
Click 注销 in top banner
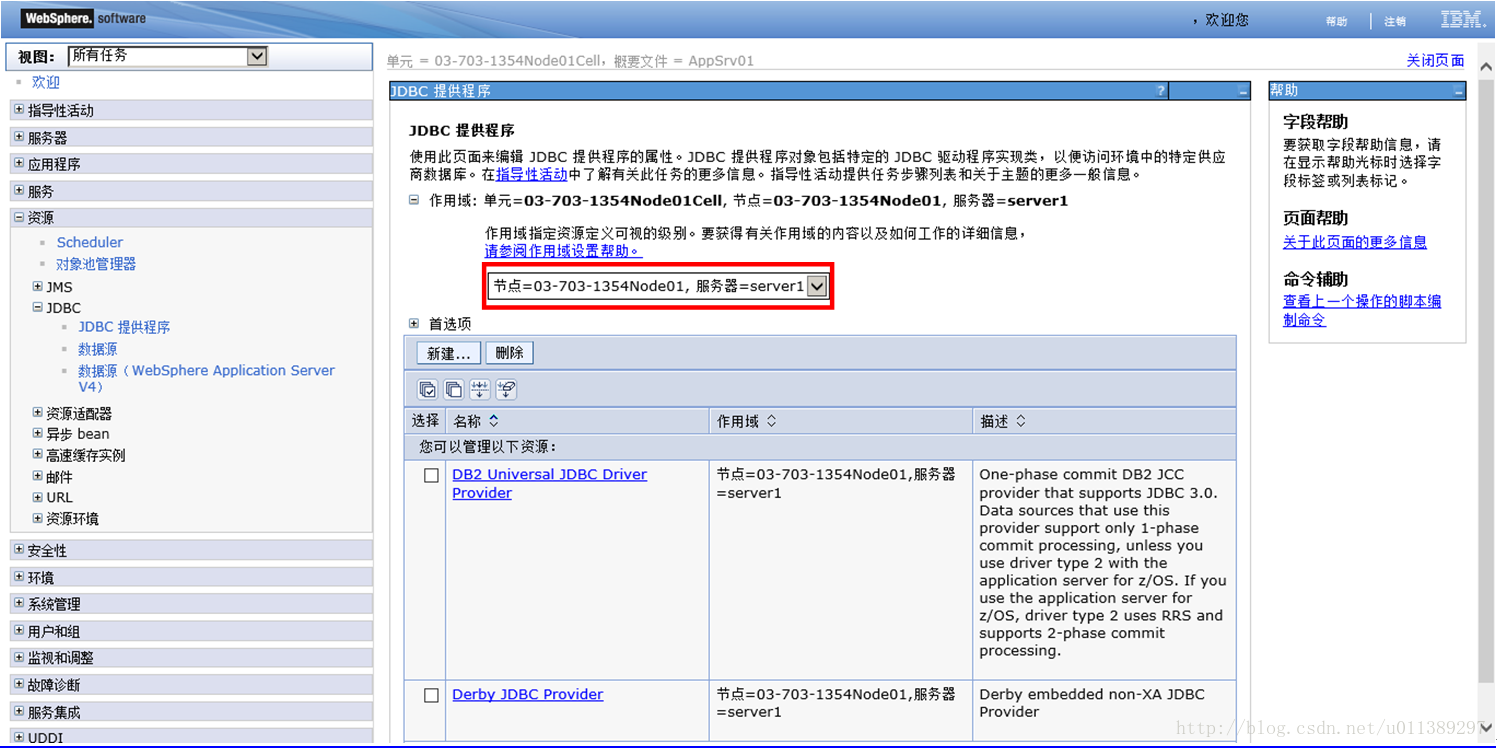[x=1395, y=21]
